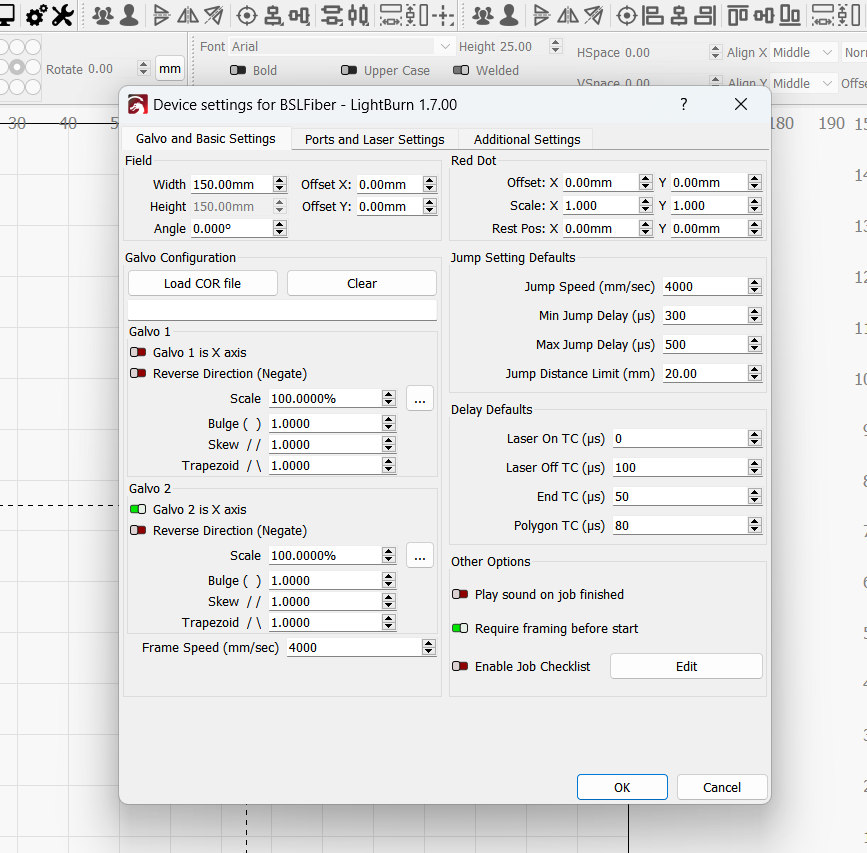Image resolution: width=867 pixels, height=853 pixels.
Task: Close the Device settings dialog
Action: click(x=741, y=104)
